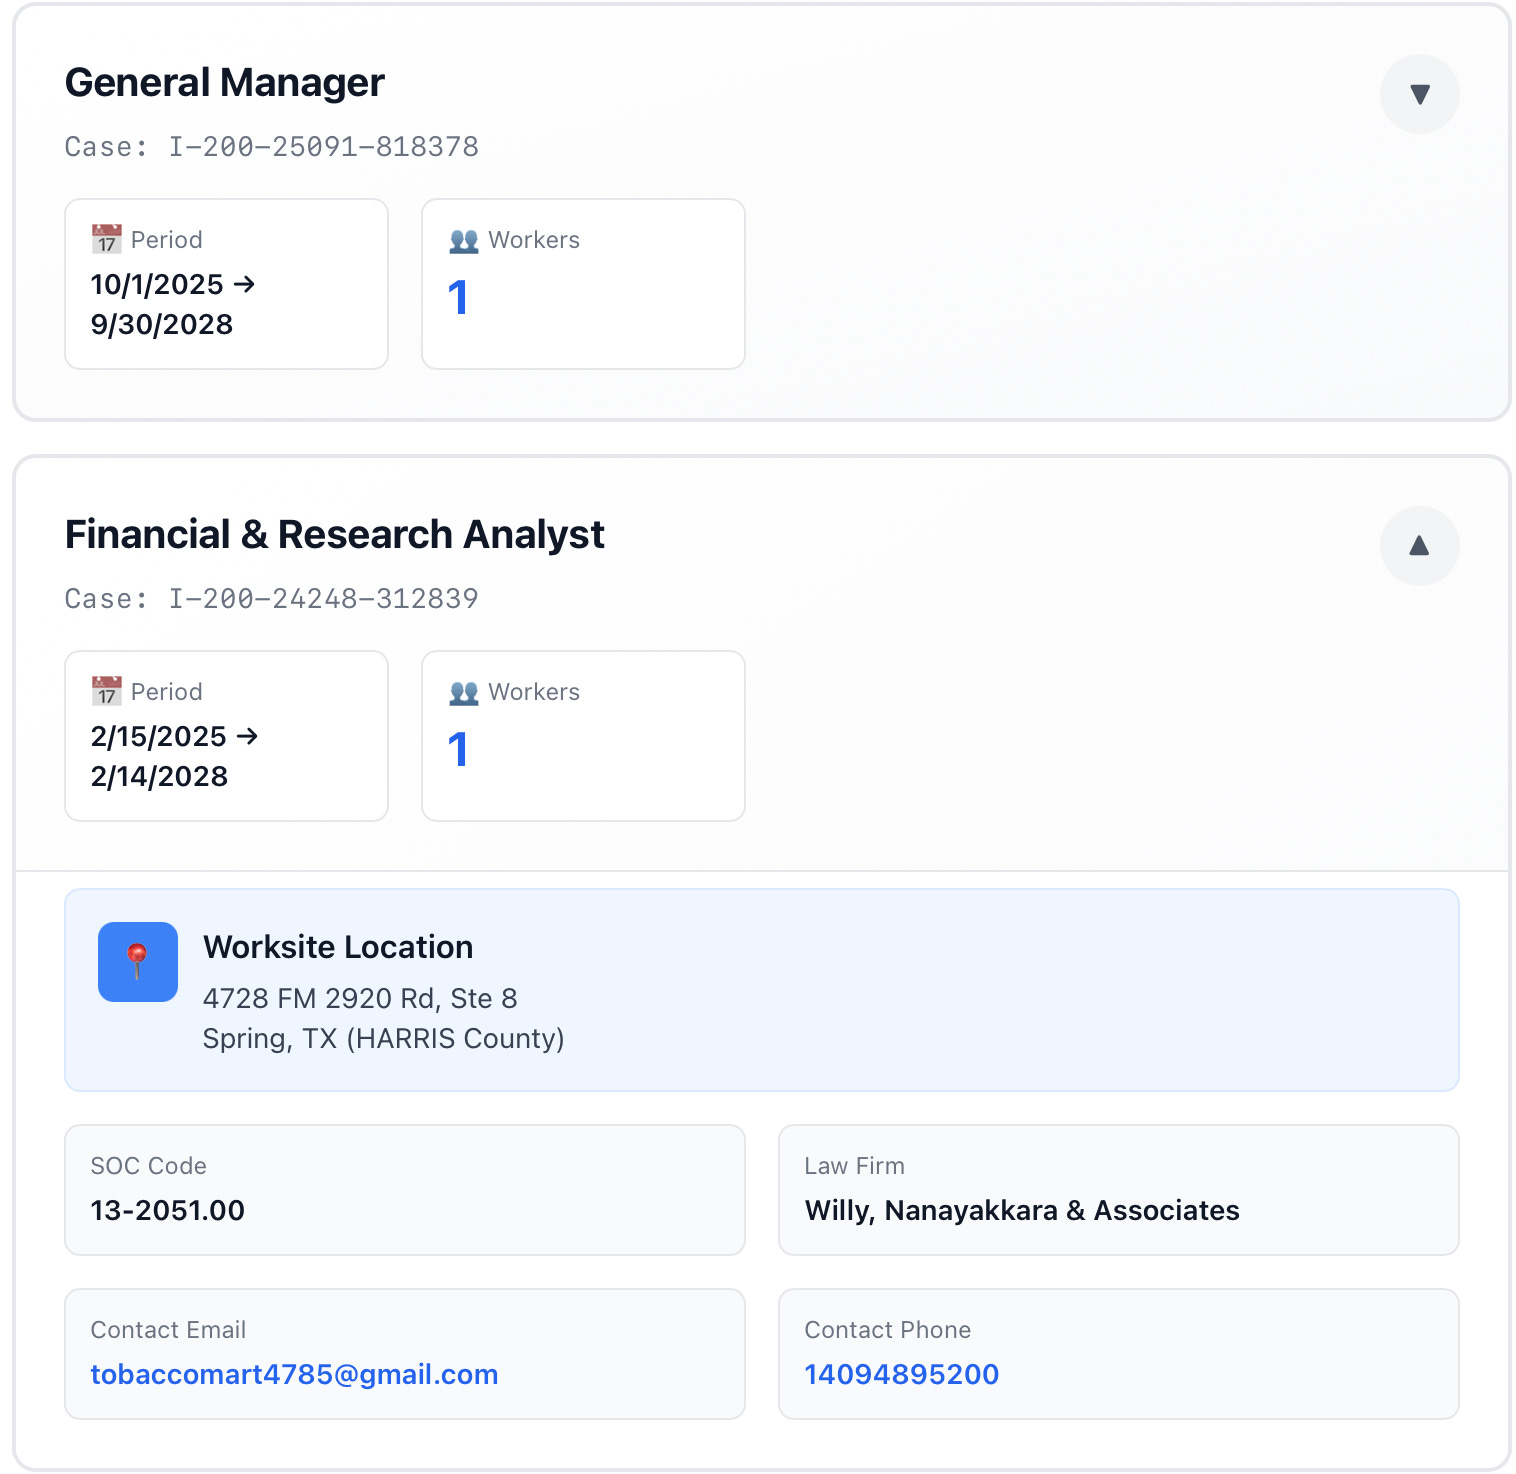Click period 10/1/2025 to 9/30/2028 box
This screenshot has height=1474, width=1516.
coord(226,284)
